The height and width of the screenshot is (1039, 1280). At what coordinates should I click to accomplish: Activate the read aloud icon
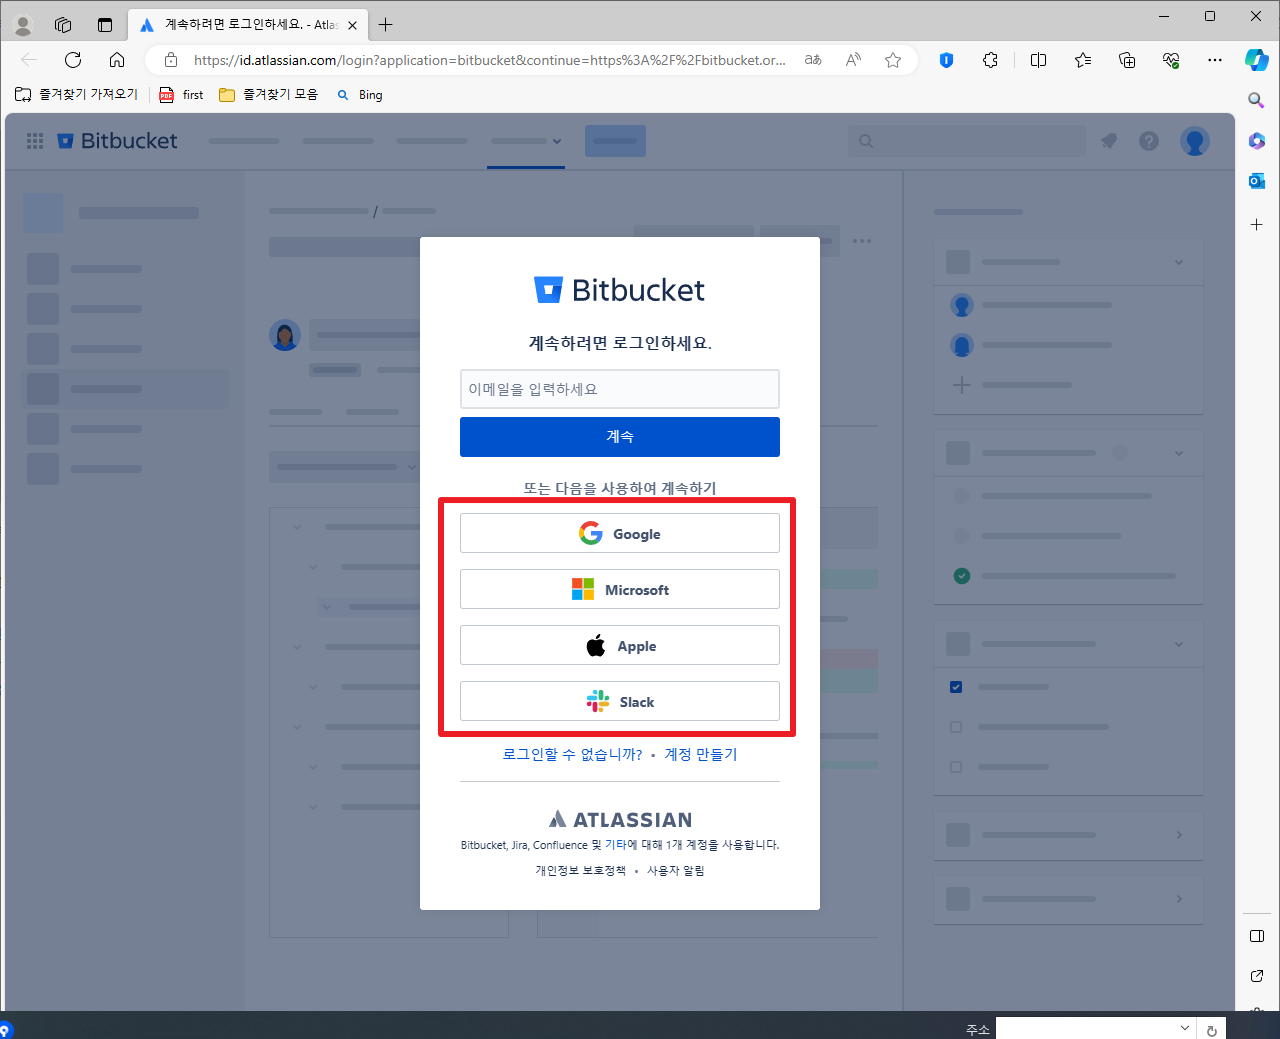853,60
